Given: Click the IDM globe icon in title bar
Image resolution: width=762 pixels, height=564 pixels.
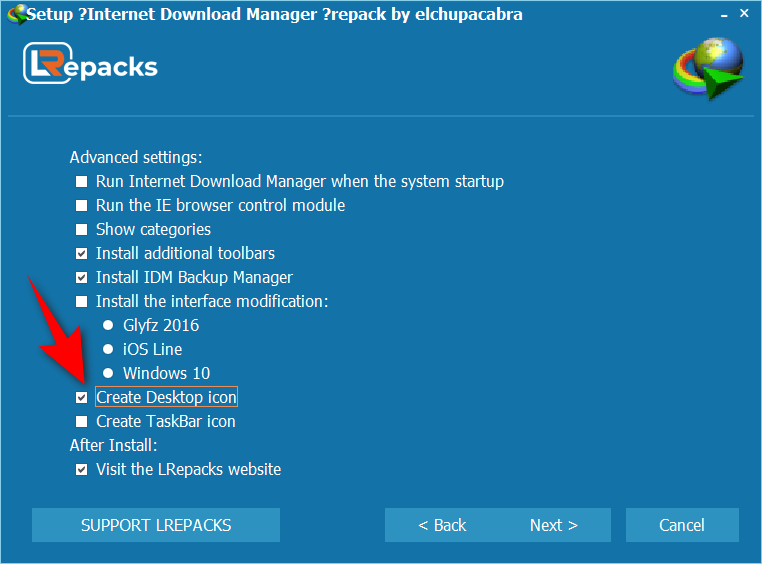Looking at the screenshot, I should tap(17, 14).
